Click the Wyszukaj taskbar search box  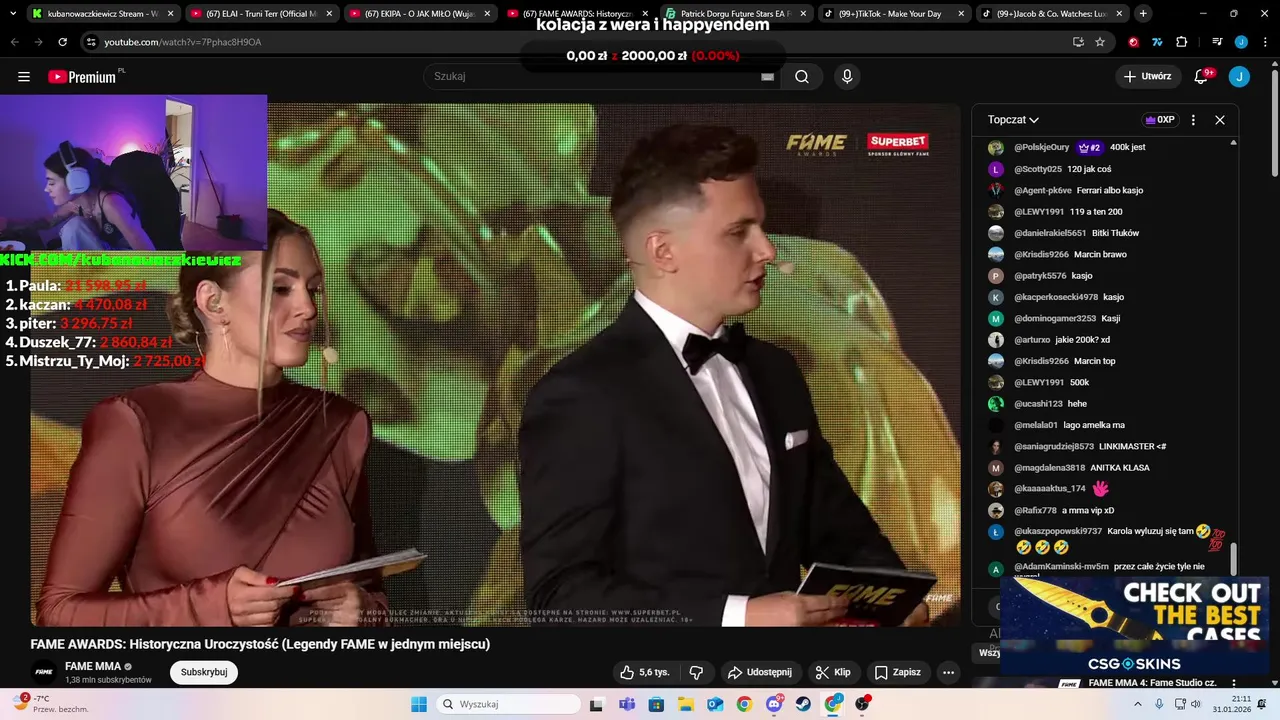click(x=507, y=704)
